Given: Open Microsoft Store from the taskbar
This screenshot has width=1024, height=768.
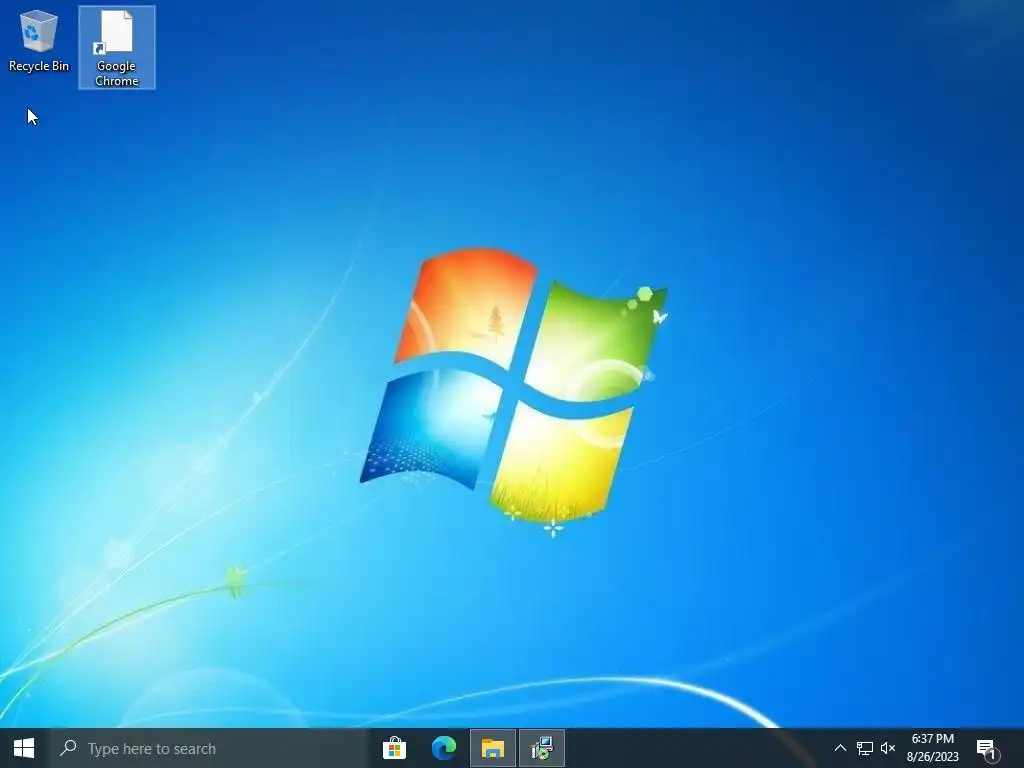Looking at the screenshot, I should pyautogui.click(x=394, y=748).
